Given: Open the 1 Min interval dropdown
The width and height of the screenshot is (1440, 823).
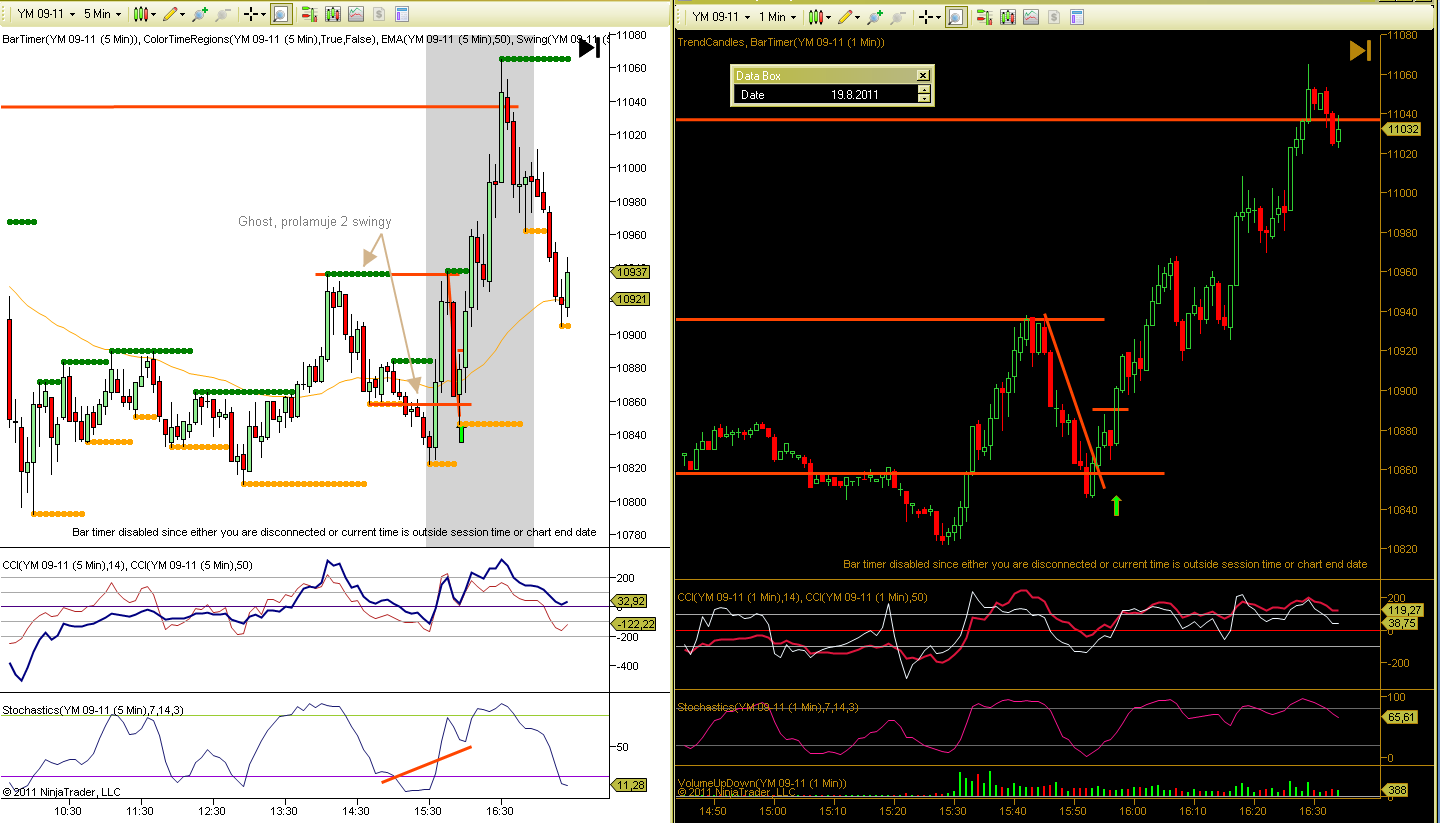Looking at the screenshot, I should 779,17.
